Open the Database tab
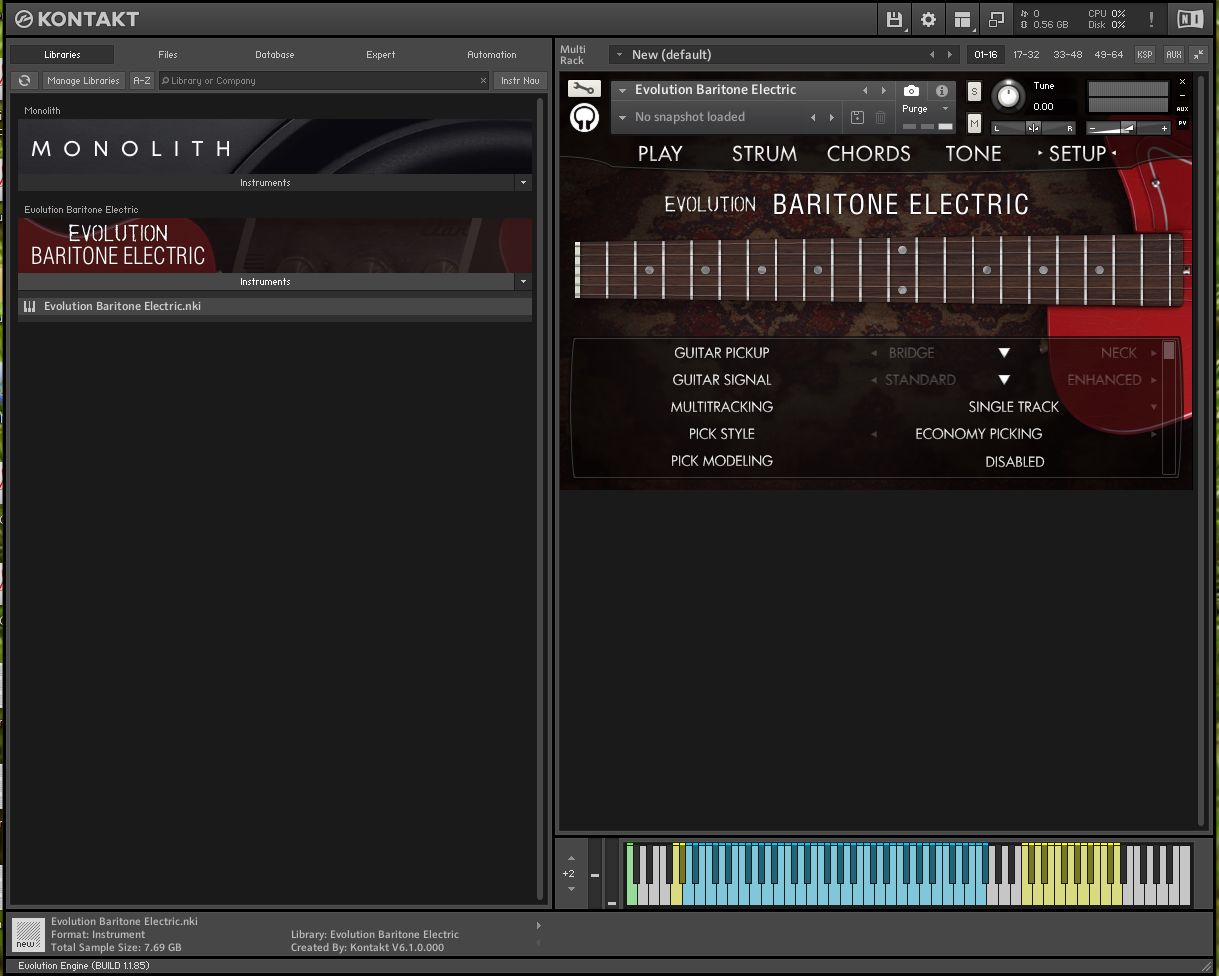 [x=274, y=54]
